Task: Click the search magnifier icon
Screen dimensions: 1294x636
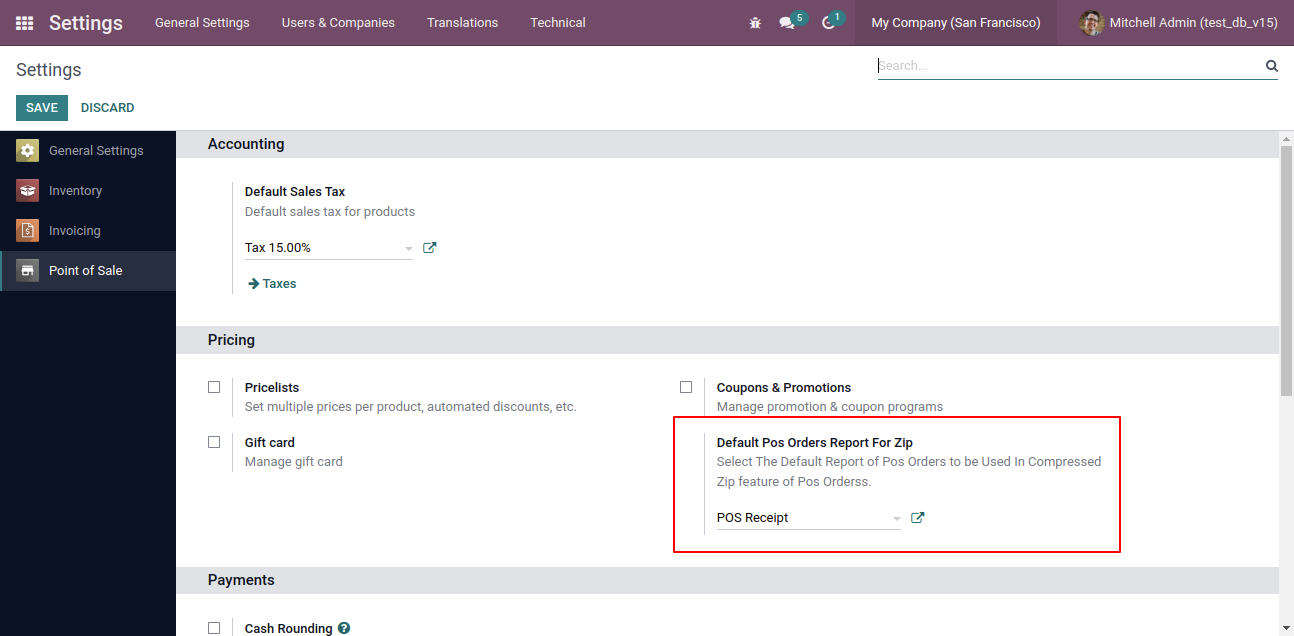Action: [x=1271, y=66]
